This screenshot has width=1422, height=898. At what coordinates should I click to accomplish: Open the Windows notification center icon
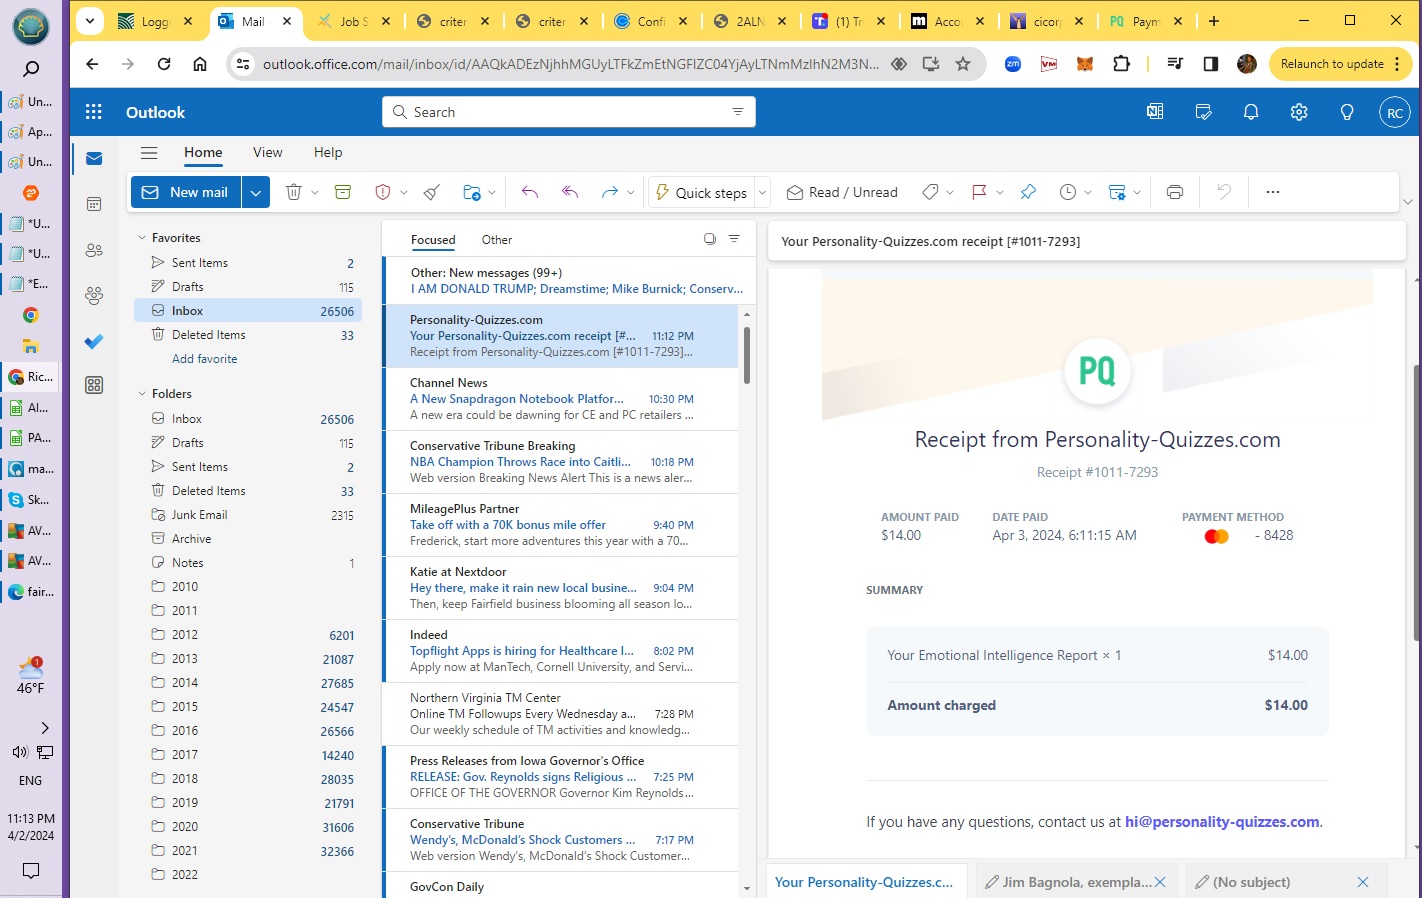(x=31, y=870)
